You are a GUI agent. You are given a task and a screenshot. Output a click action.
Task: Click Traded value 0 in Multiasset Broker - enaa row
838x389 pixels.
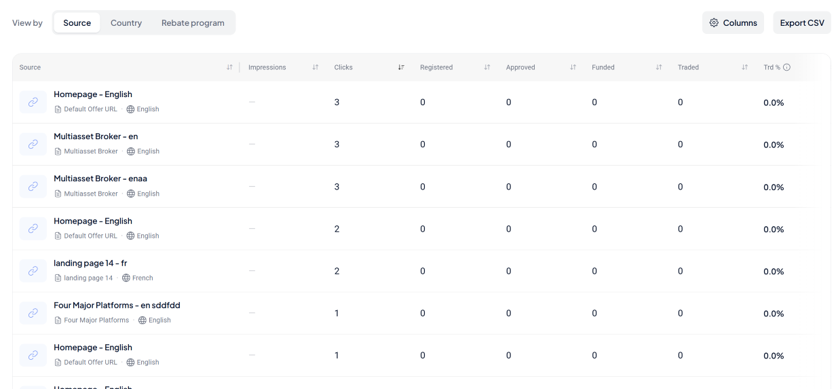point(680,186)
